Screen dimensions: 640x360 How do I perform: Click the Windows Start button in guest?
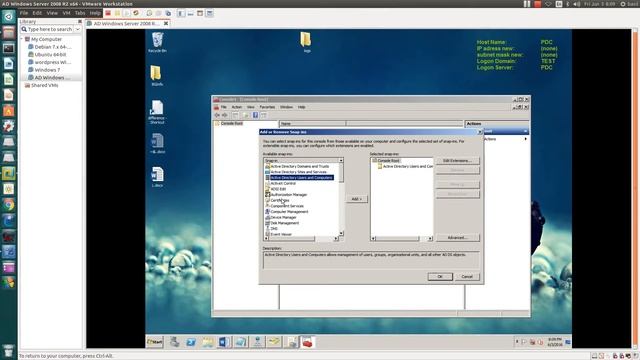point(155,342)
